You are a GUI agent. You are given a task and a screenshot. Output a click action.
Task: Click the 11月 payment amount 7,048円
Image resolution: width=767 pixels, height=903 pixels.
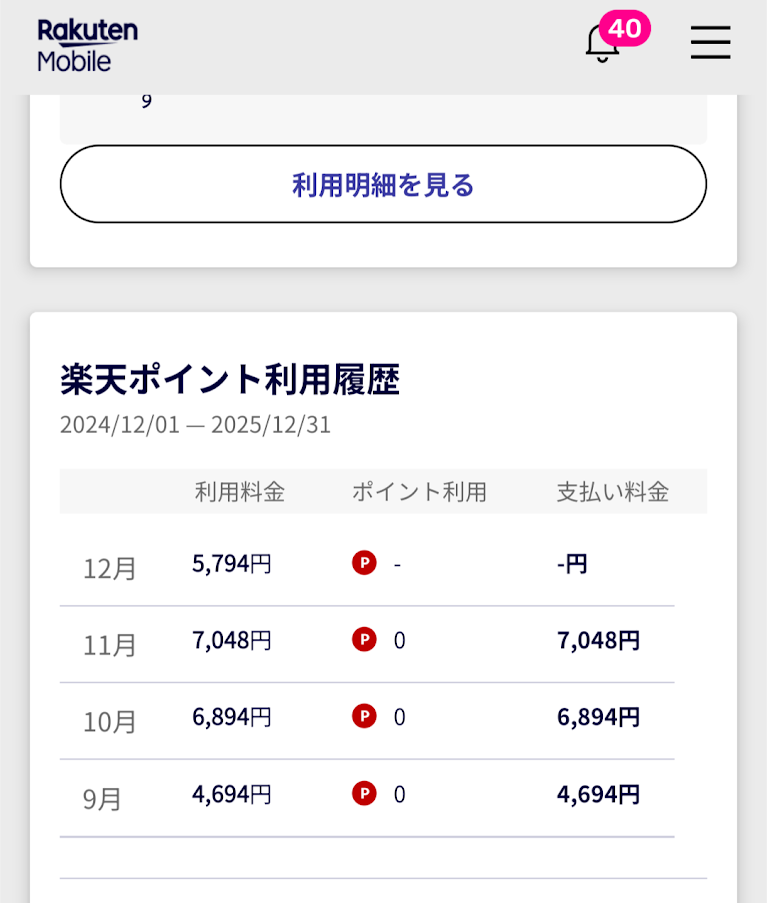[x=598, y=640]
